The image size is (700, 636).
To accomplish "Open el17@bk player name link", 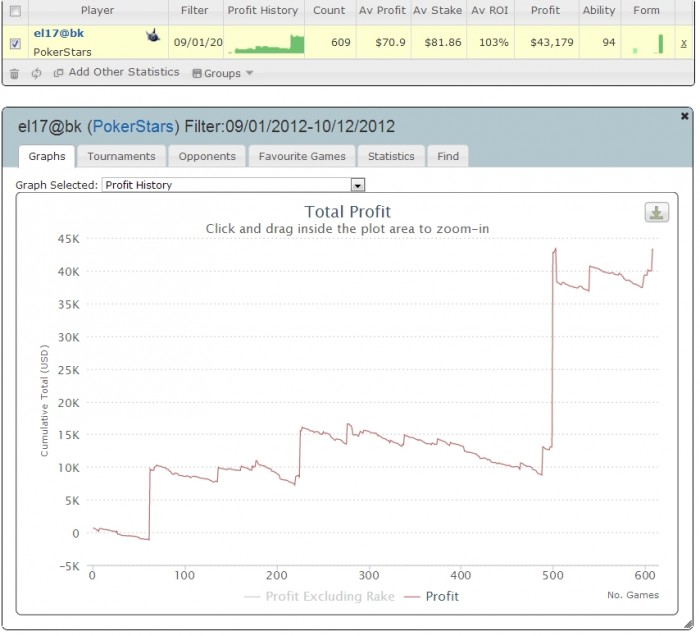I will [x=58, y=33].
